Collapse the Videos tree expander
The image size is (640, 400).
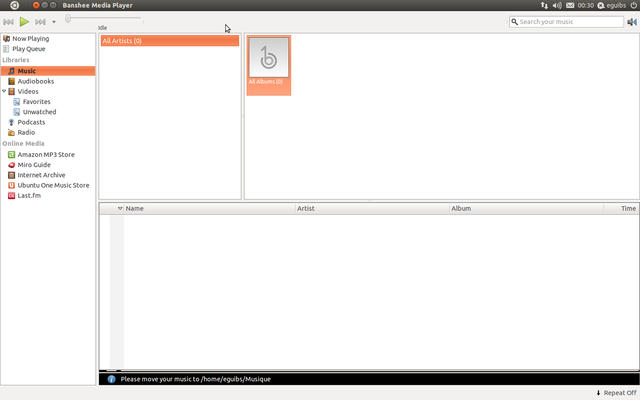(4, 92)
